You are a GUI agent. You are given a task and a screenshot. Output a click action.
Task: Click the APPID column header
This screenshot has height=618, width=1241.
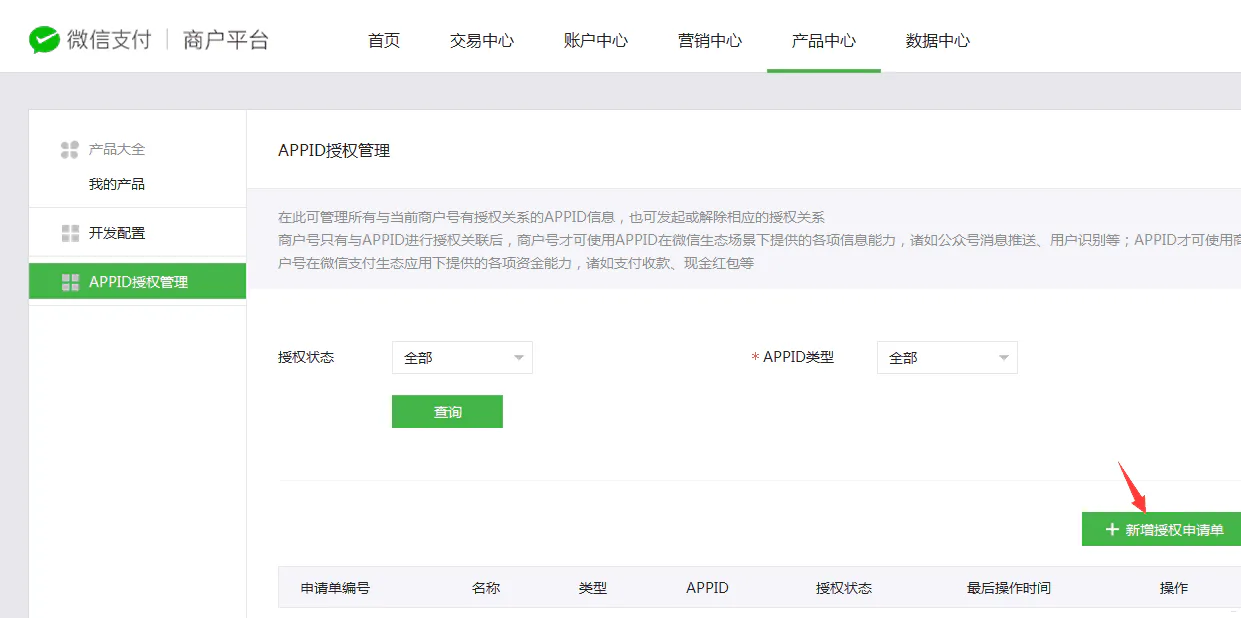click(x=707, y=588)
